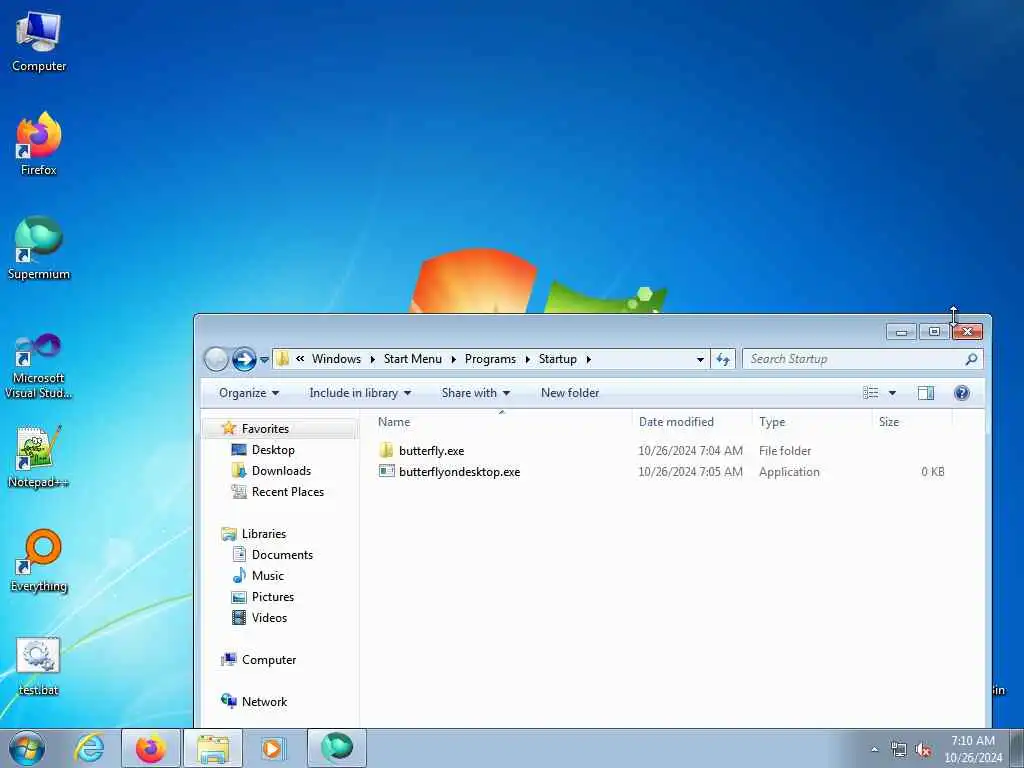Select butterflyondesktop.exe application file
This screenshot has width=1024, height=768.
coord(460,472)
